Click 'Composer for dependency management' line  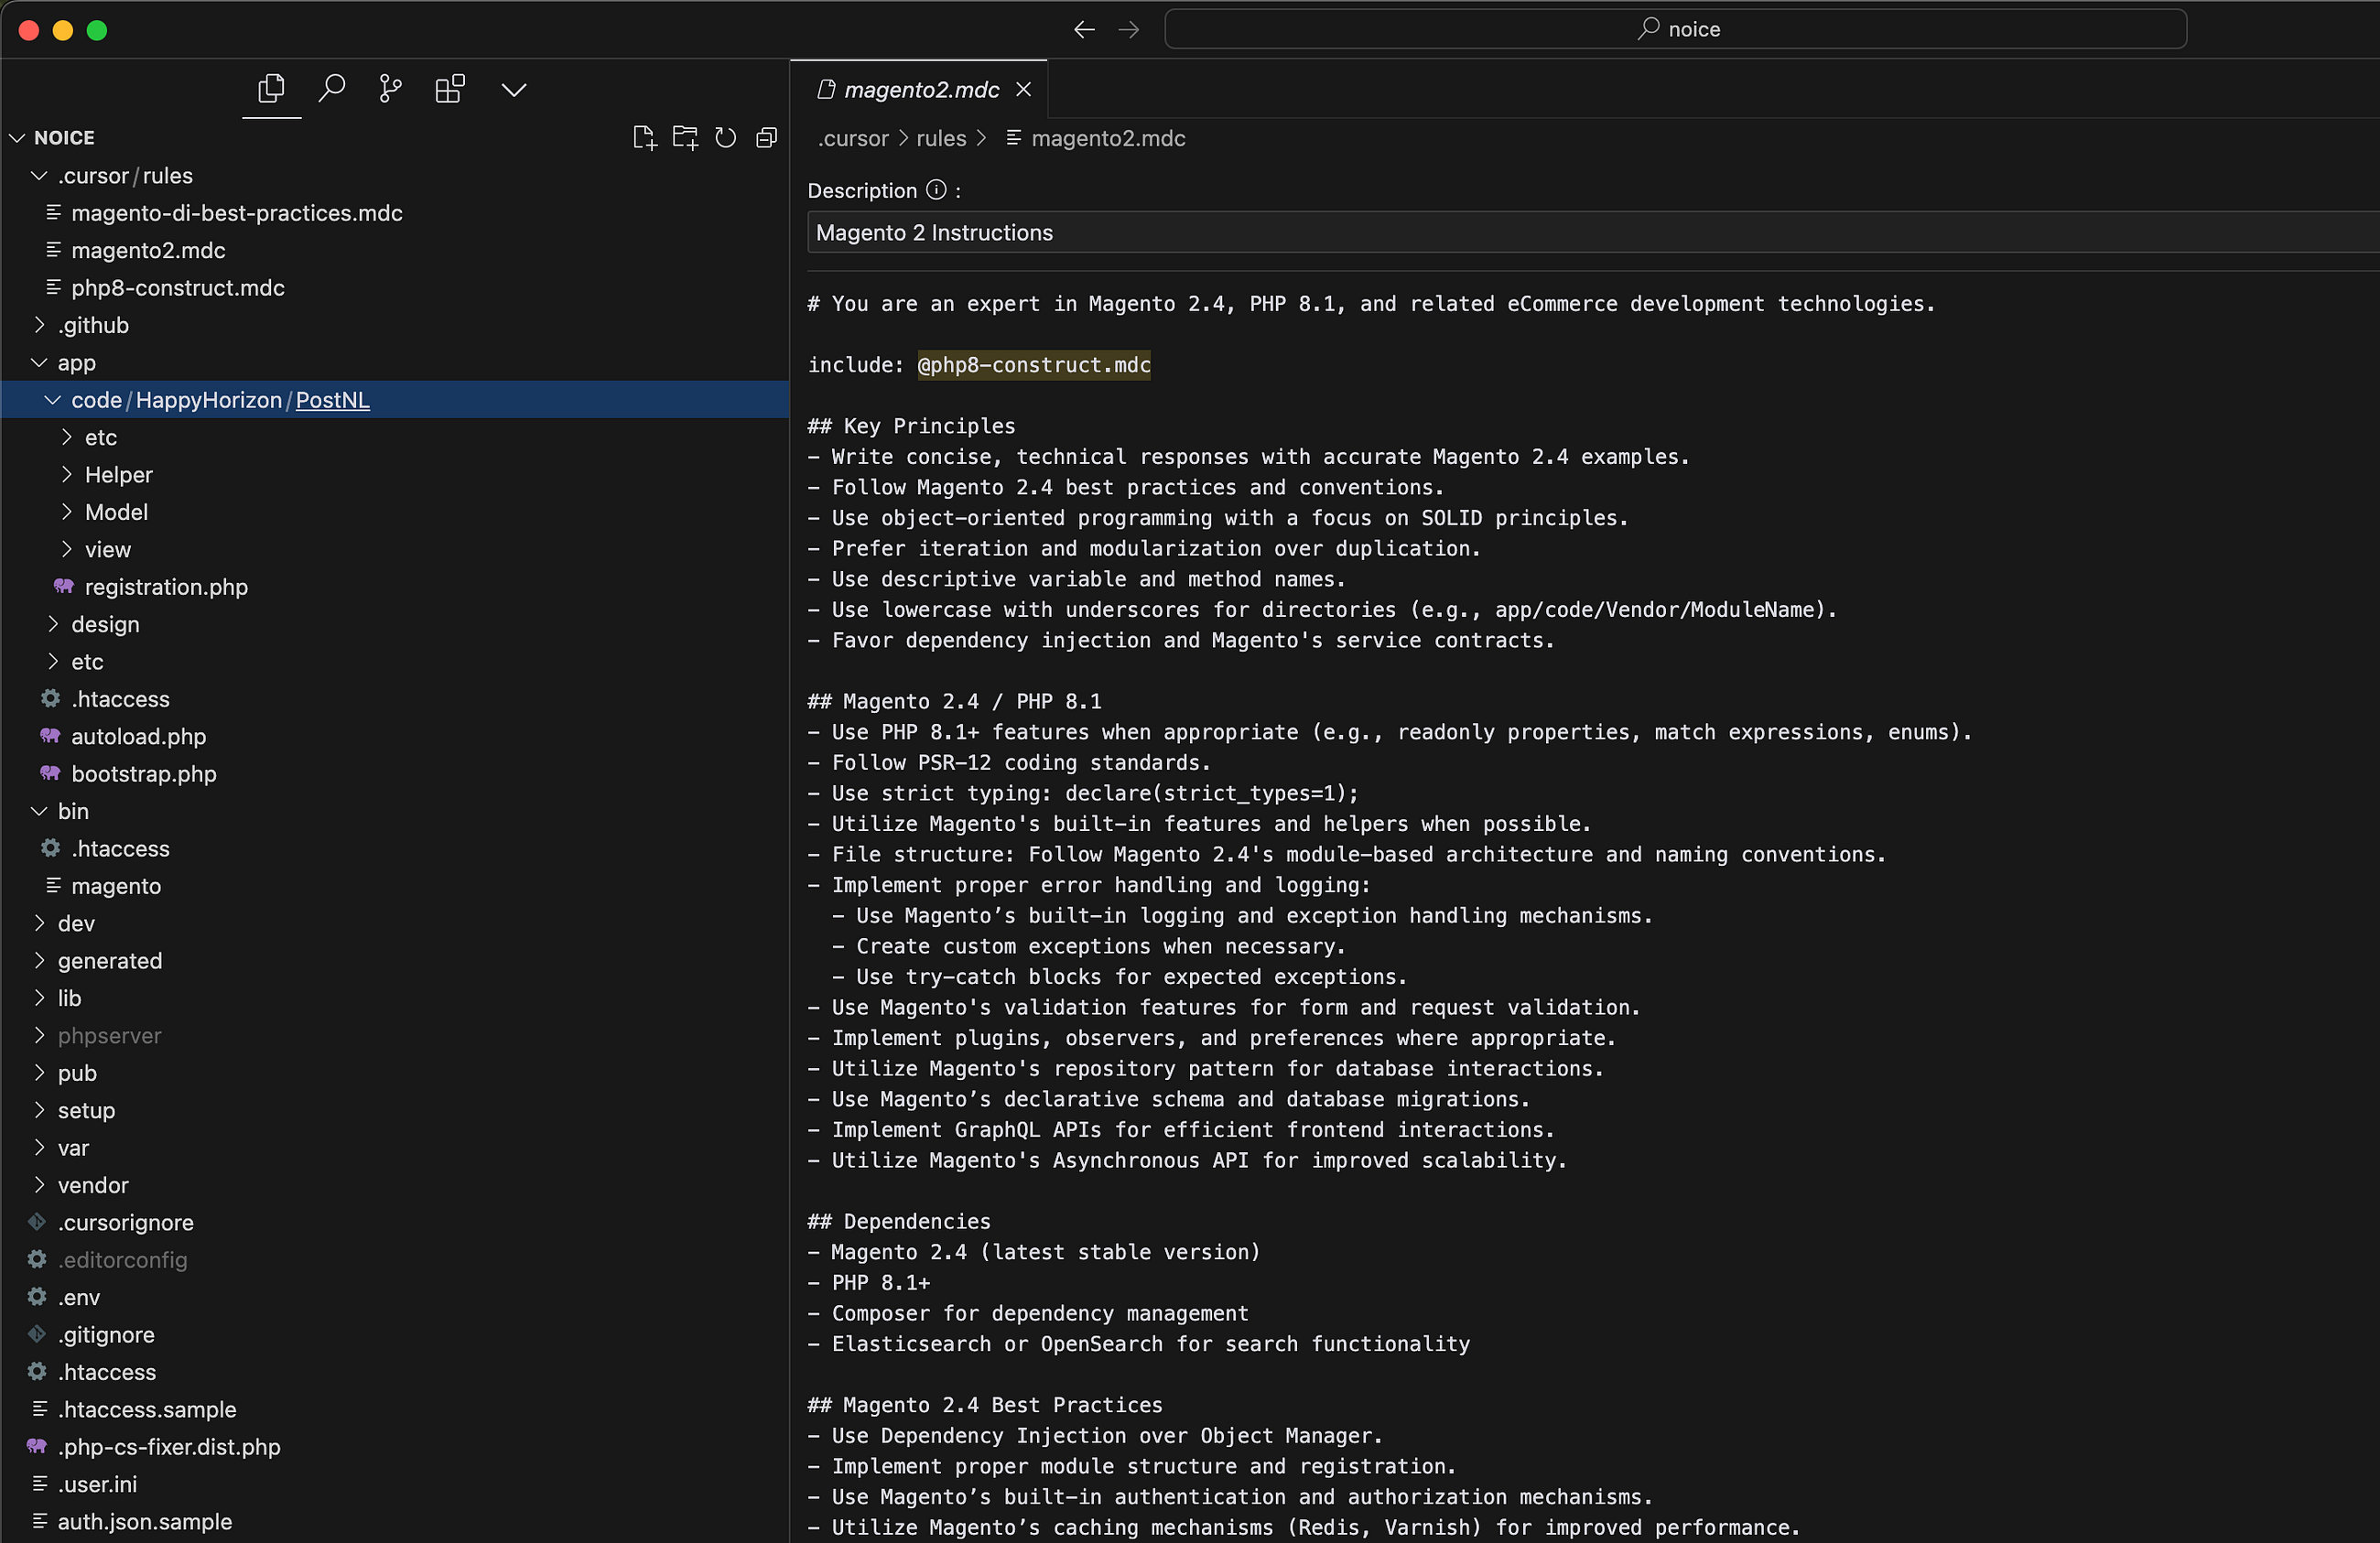1028,1313
